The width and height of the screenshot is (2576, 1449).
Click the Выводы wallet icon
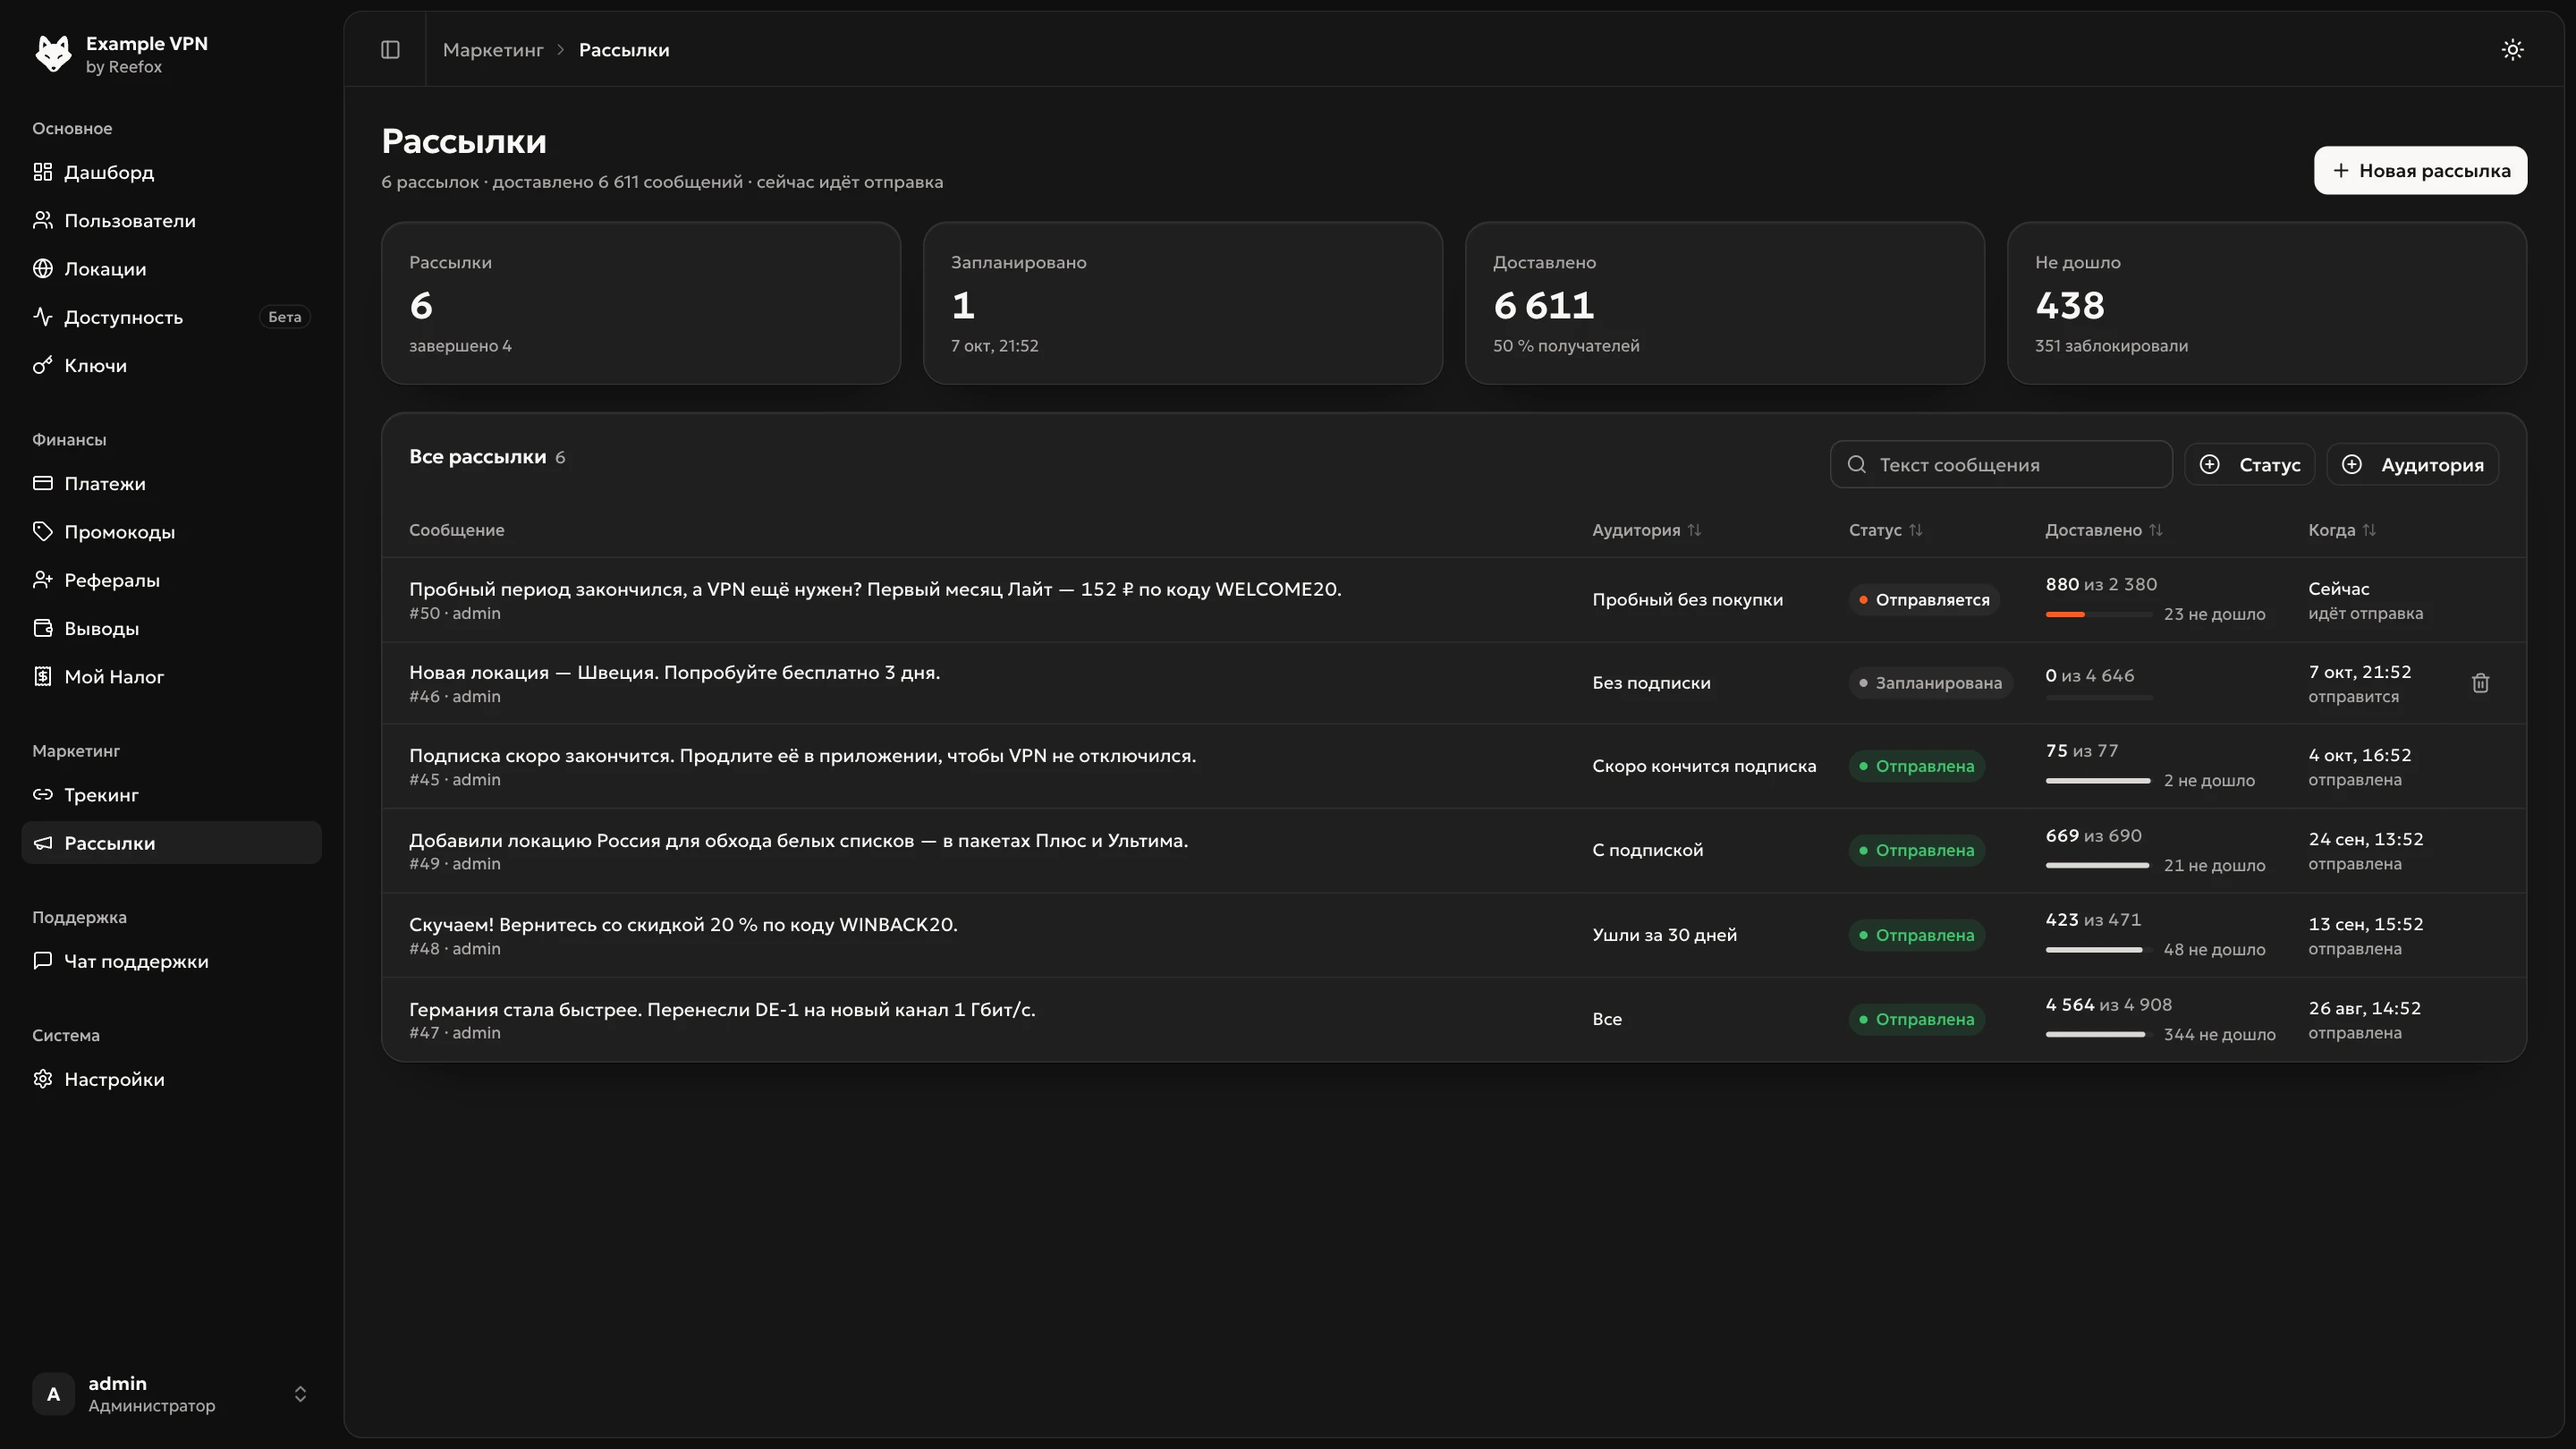pos(42,629)
